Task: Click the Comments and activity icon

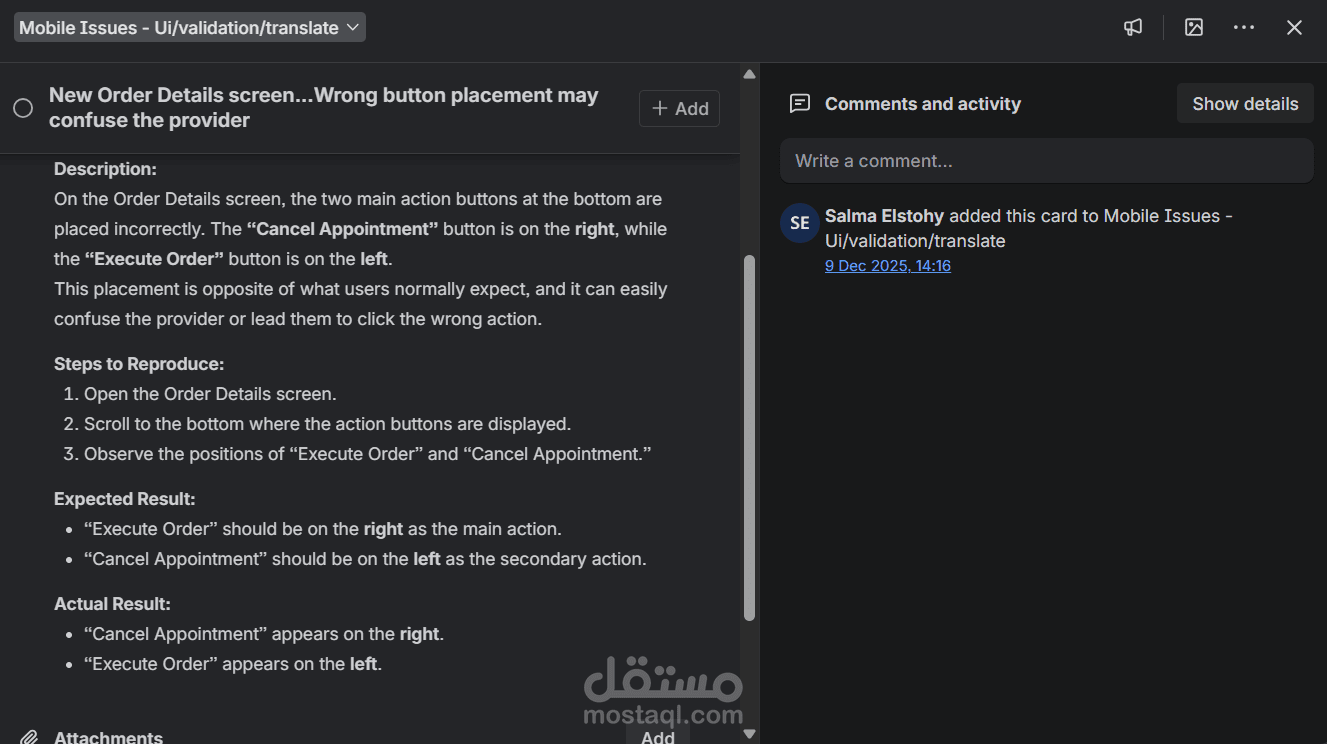Action: [799, 104]
